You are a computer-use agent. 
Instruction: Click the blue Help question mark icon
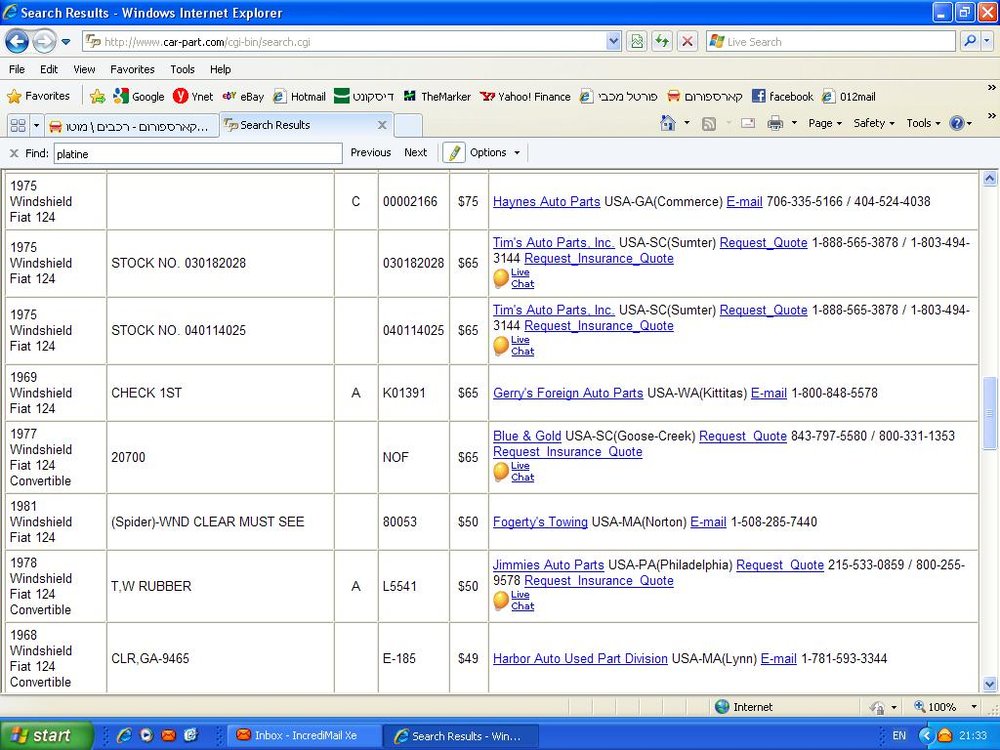(x=957, y=123)
